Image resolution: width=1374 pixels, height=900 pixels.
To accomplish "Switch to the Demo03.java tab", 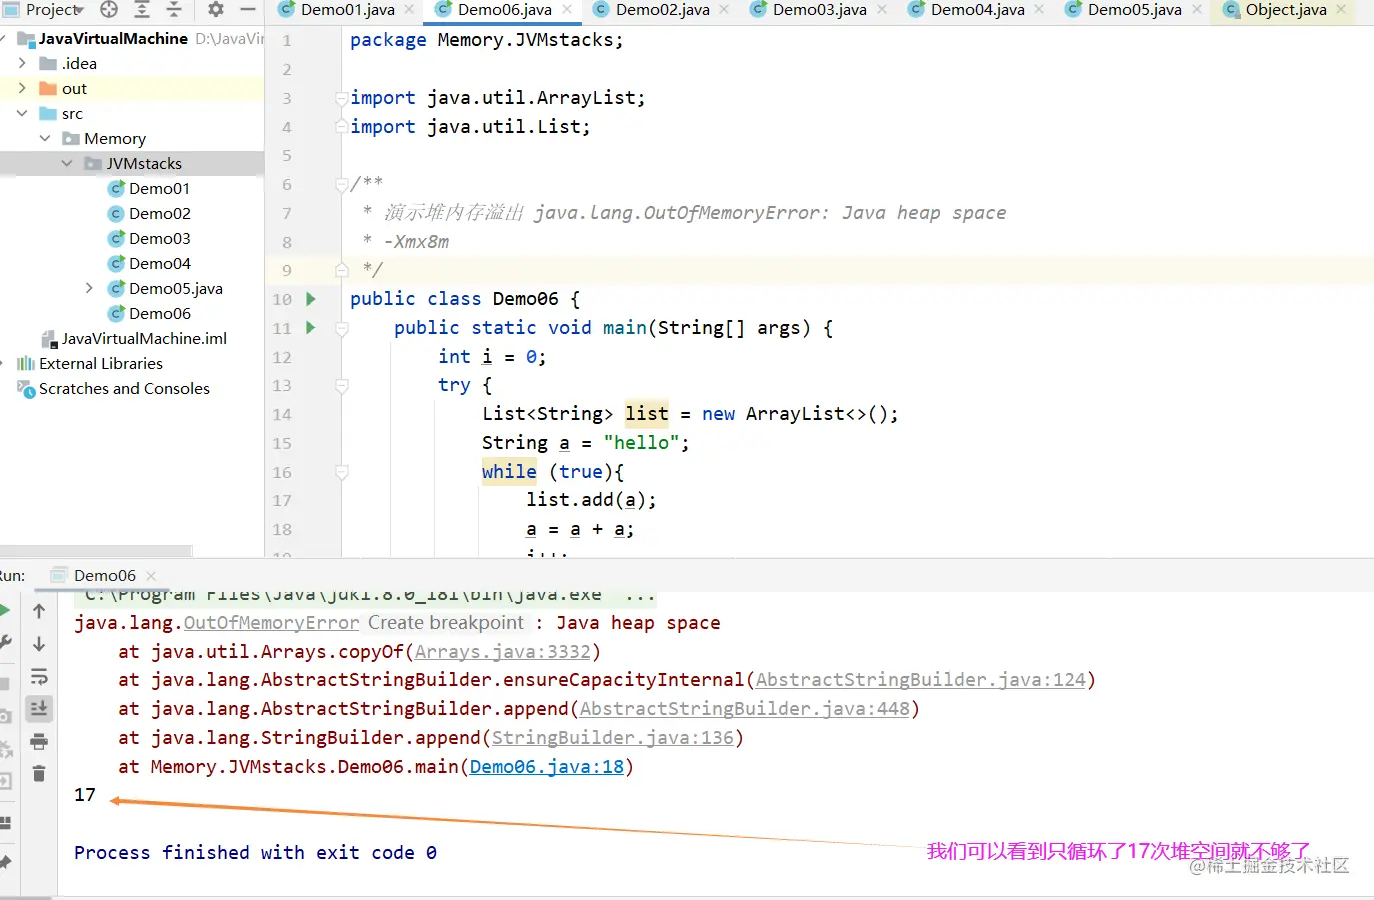I will pyautogui.click(x=819, y=9).
